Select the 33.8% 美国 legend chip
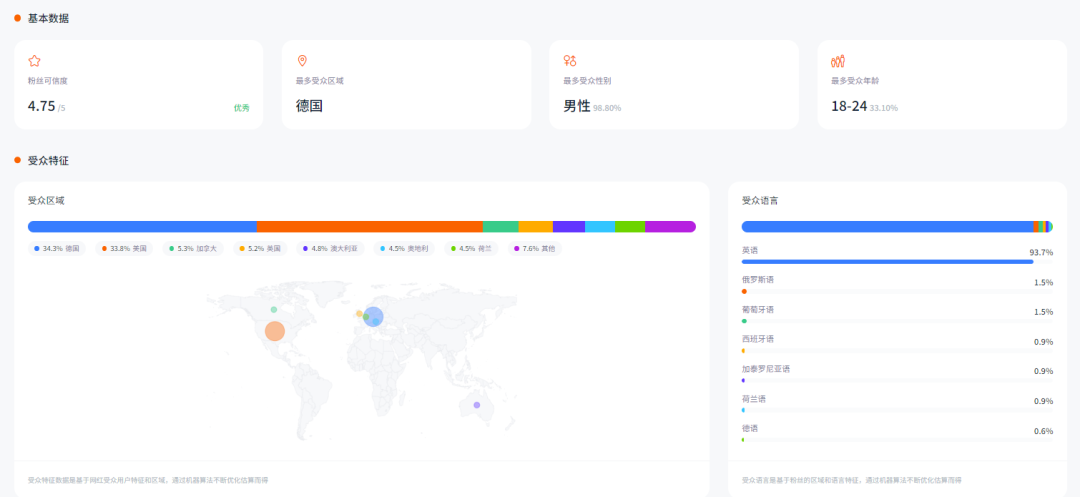The image size is (1080, 497). (x=124, y=248)
